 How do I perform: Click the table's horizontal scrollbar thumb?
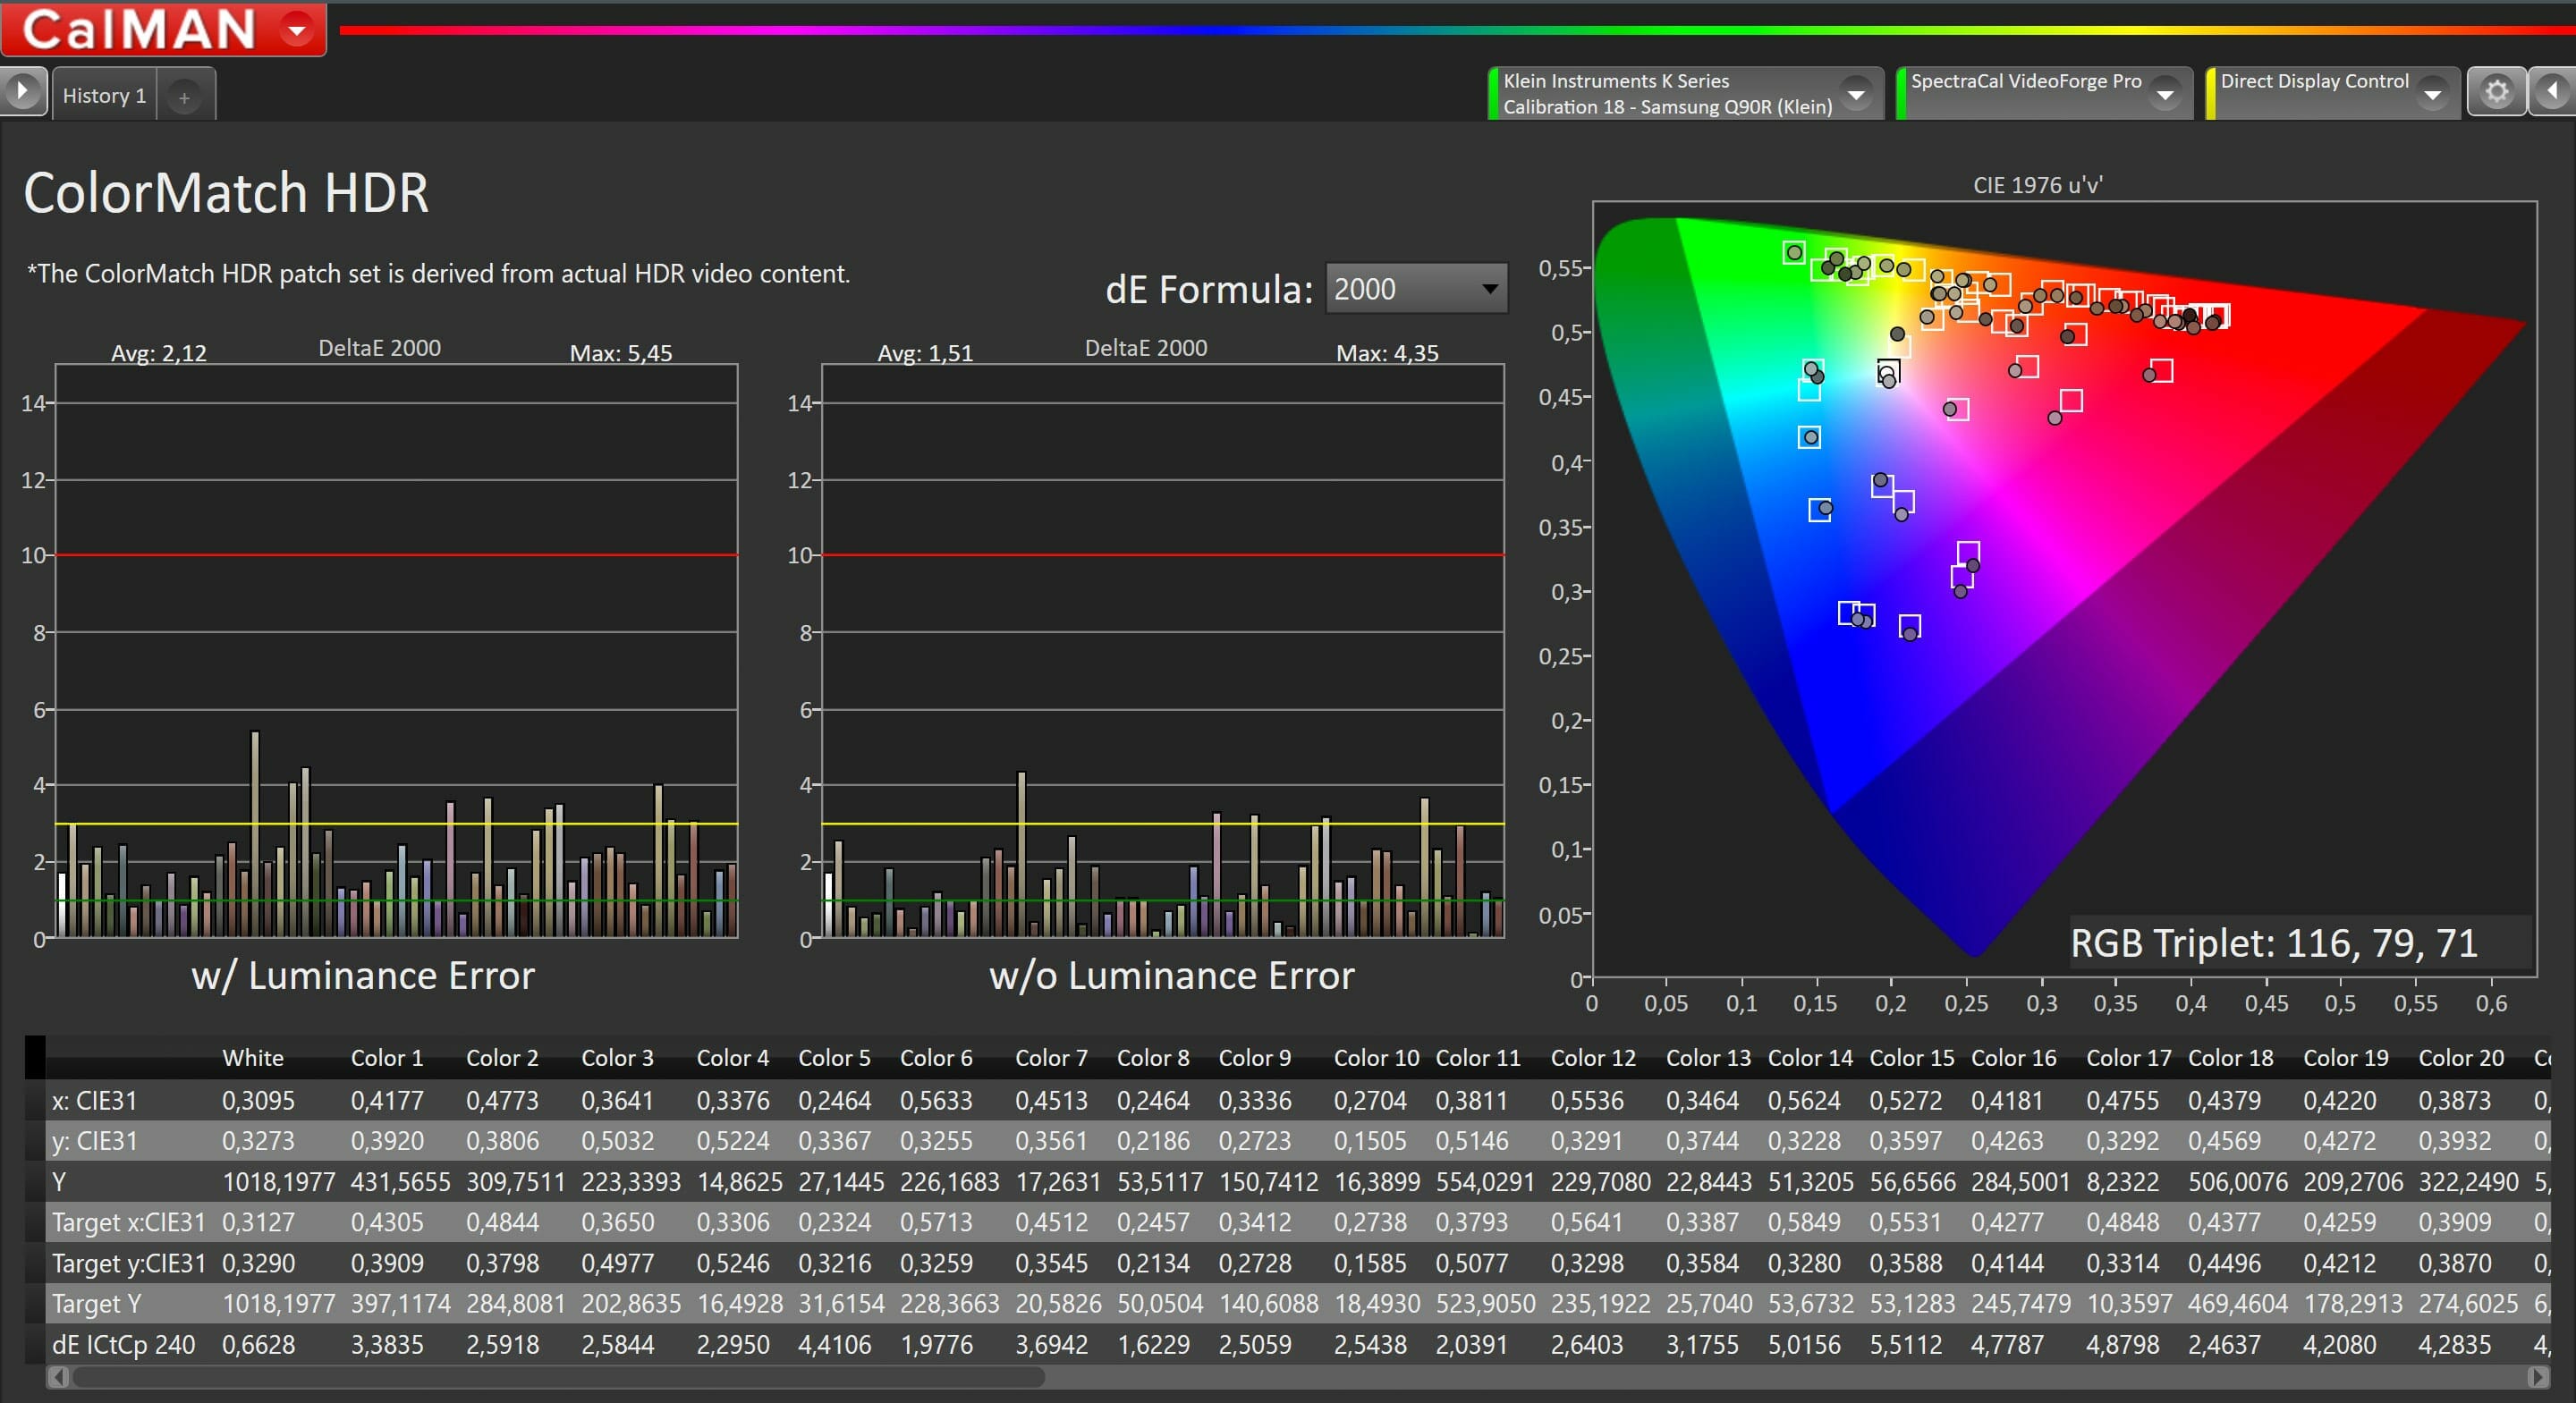558,1377
